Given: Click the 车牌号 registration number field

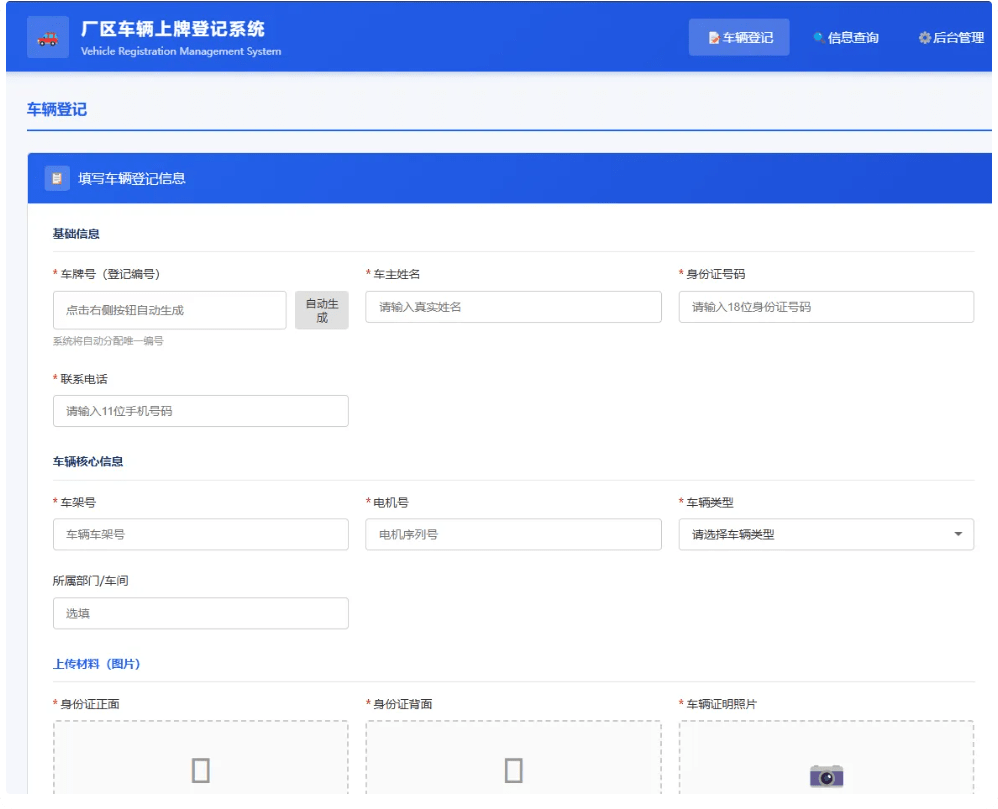Looking at the screenshot, I should point(169,310).
